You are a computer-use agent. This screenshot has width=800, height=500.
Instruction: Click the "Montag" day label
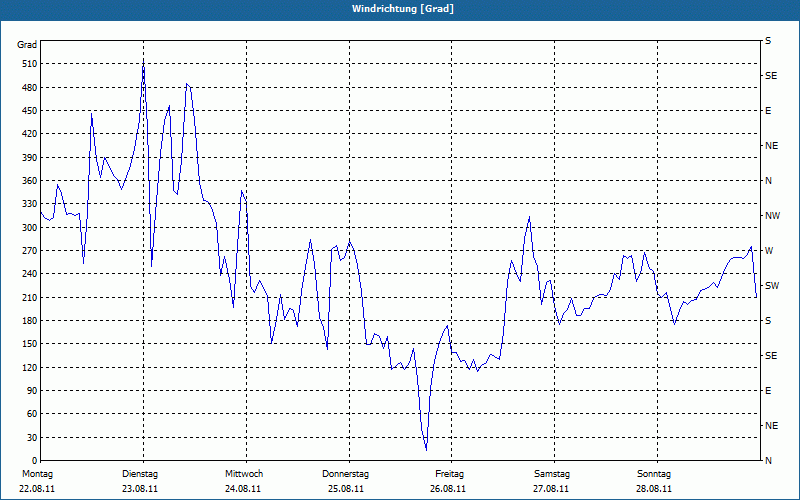coord(37,474)
